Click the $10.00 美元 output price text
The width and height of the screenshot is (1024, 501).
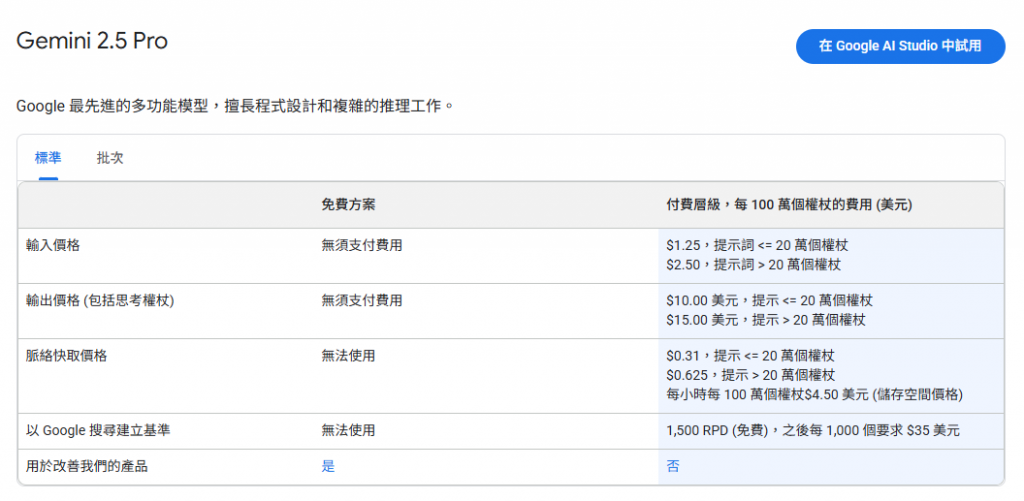coord(769,300)
